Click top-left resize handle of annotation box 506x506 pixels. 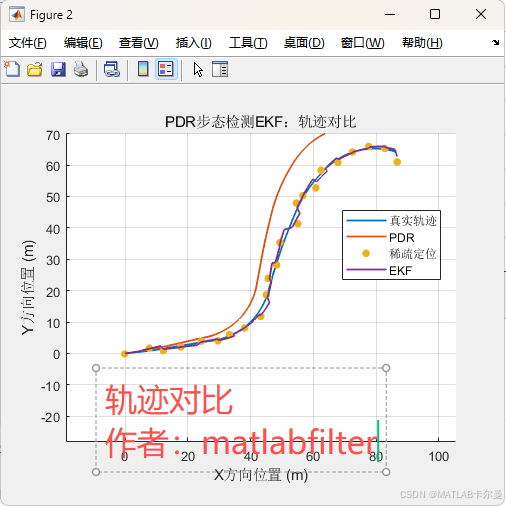(96, 368)
